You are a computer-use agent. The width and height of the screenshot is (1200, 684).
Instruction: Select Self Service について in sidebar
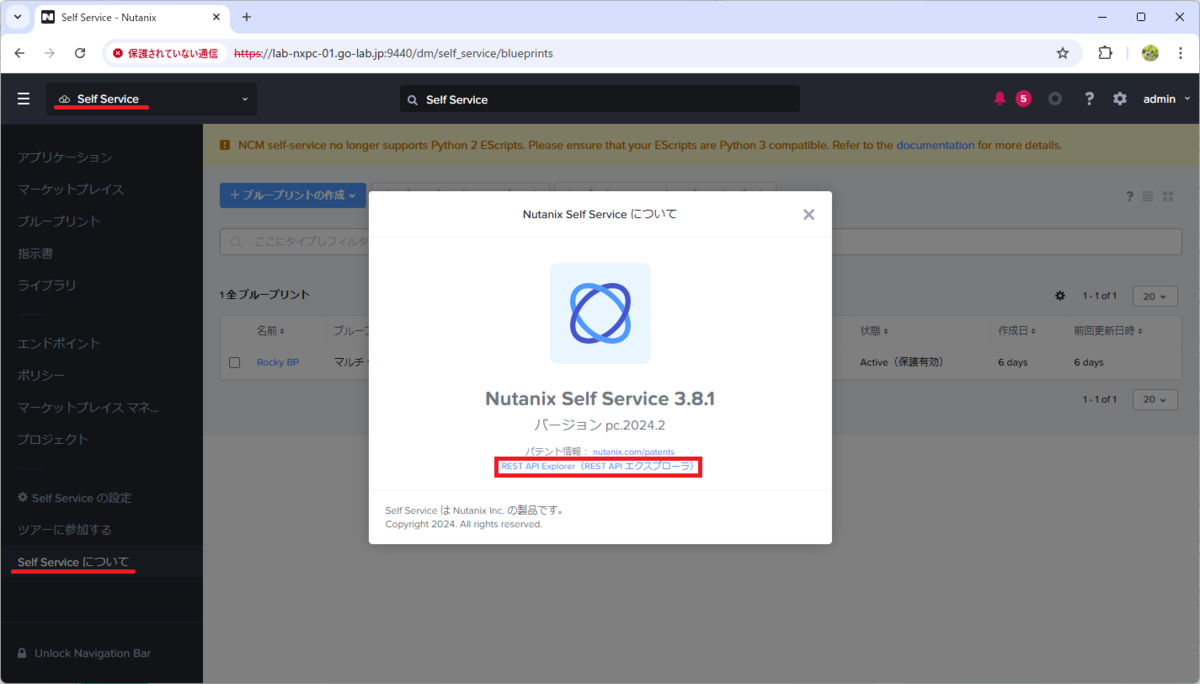click(x=73, y=562)
